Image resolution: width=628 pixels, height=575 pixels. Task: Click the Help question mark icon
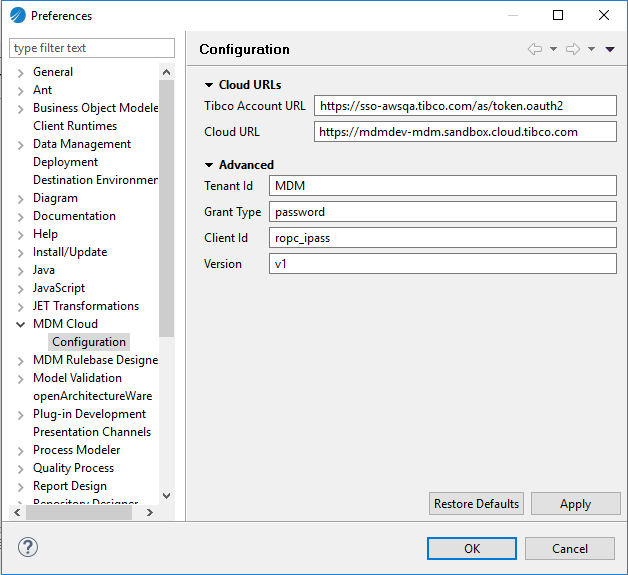click(28, 547)
